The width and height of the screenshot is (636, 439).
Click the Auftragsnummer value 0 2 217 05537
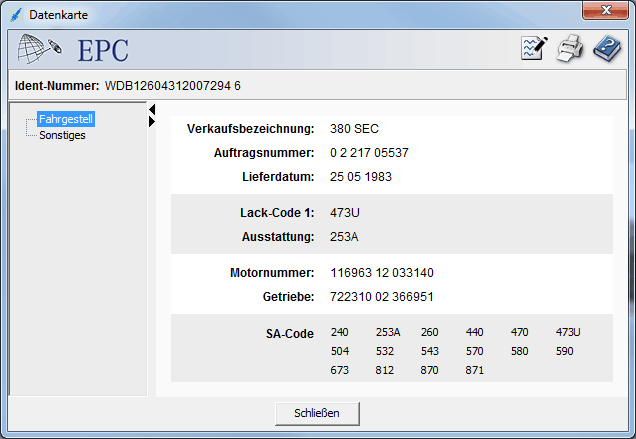tap(369, 153)
